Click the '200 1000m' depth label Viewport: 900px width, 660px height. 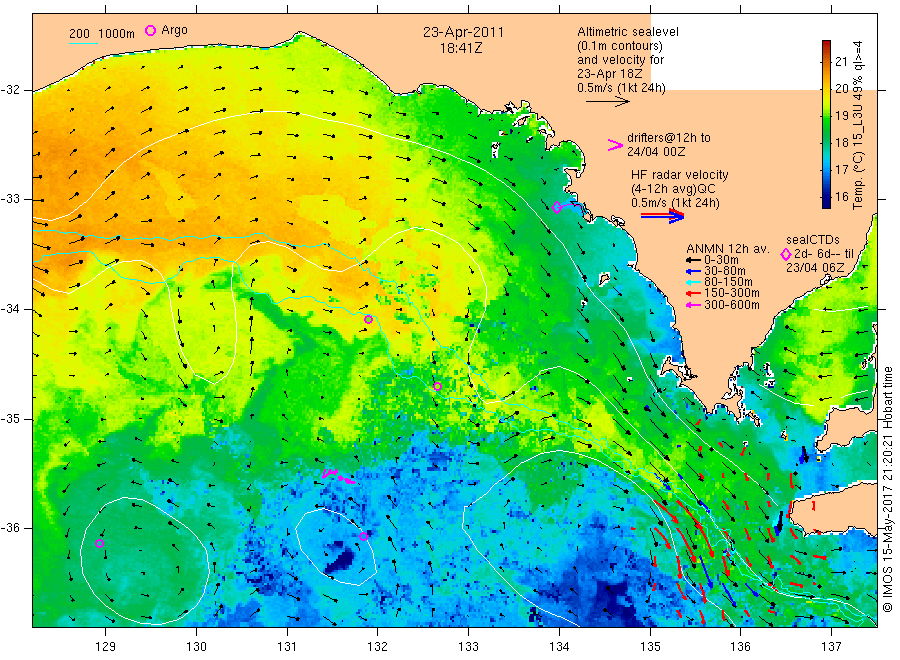point(102,34)
